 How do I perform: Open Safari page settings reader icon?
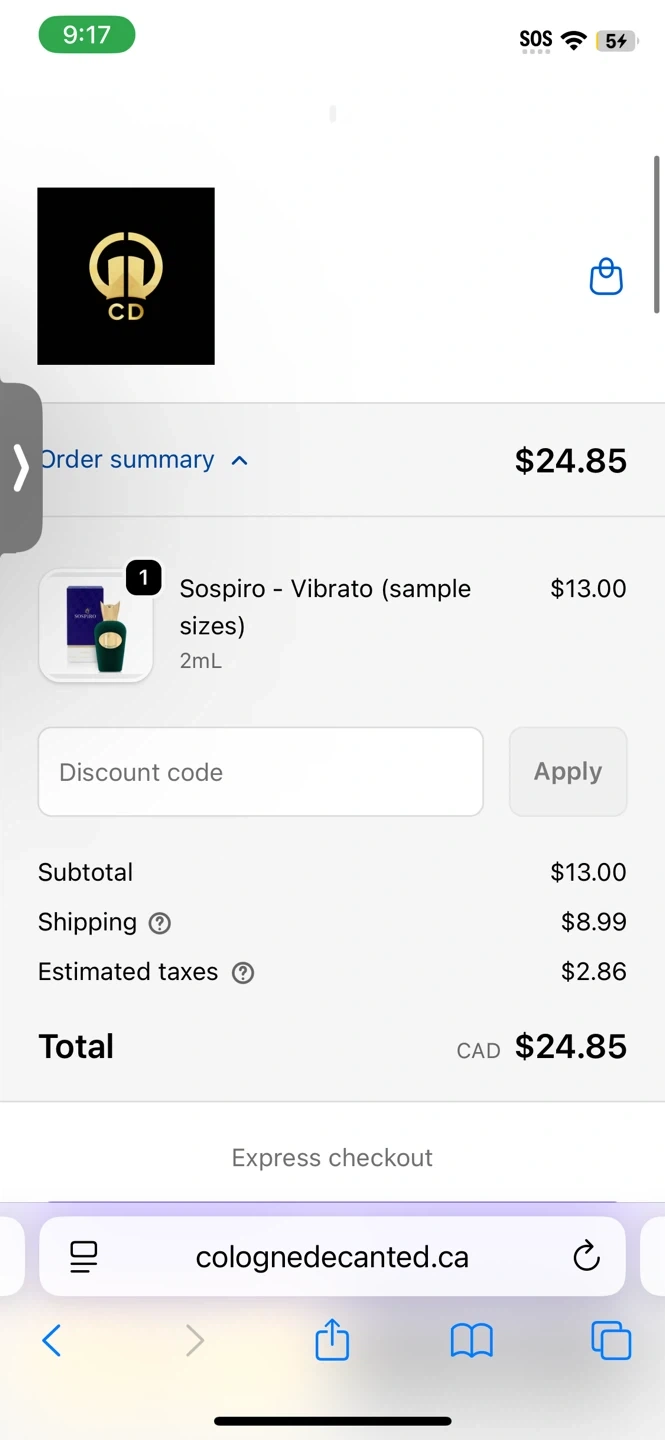point(84,1256)
